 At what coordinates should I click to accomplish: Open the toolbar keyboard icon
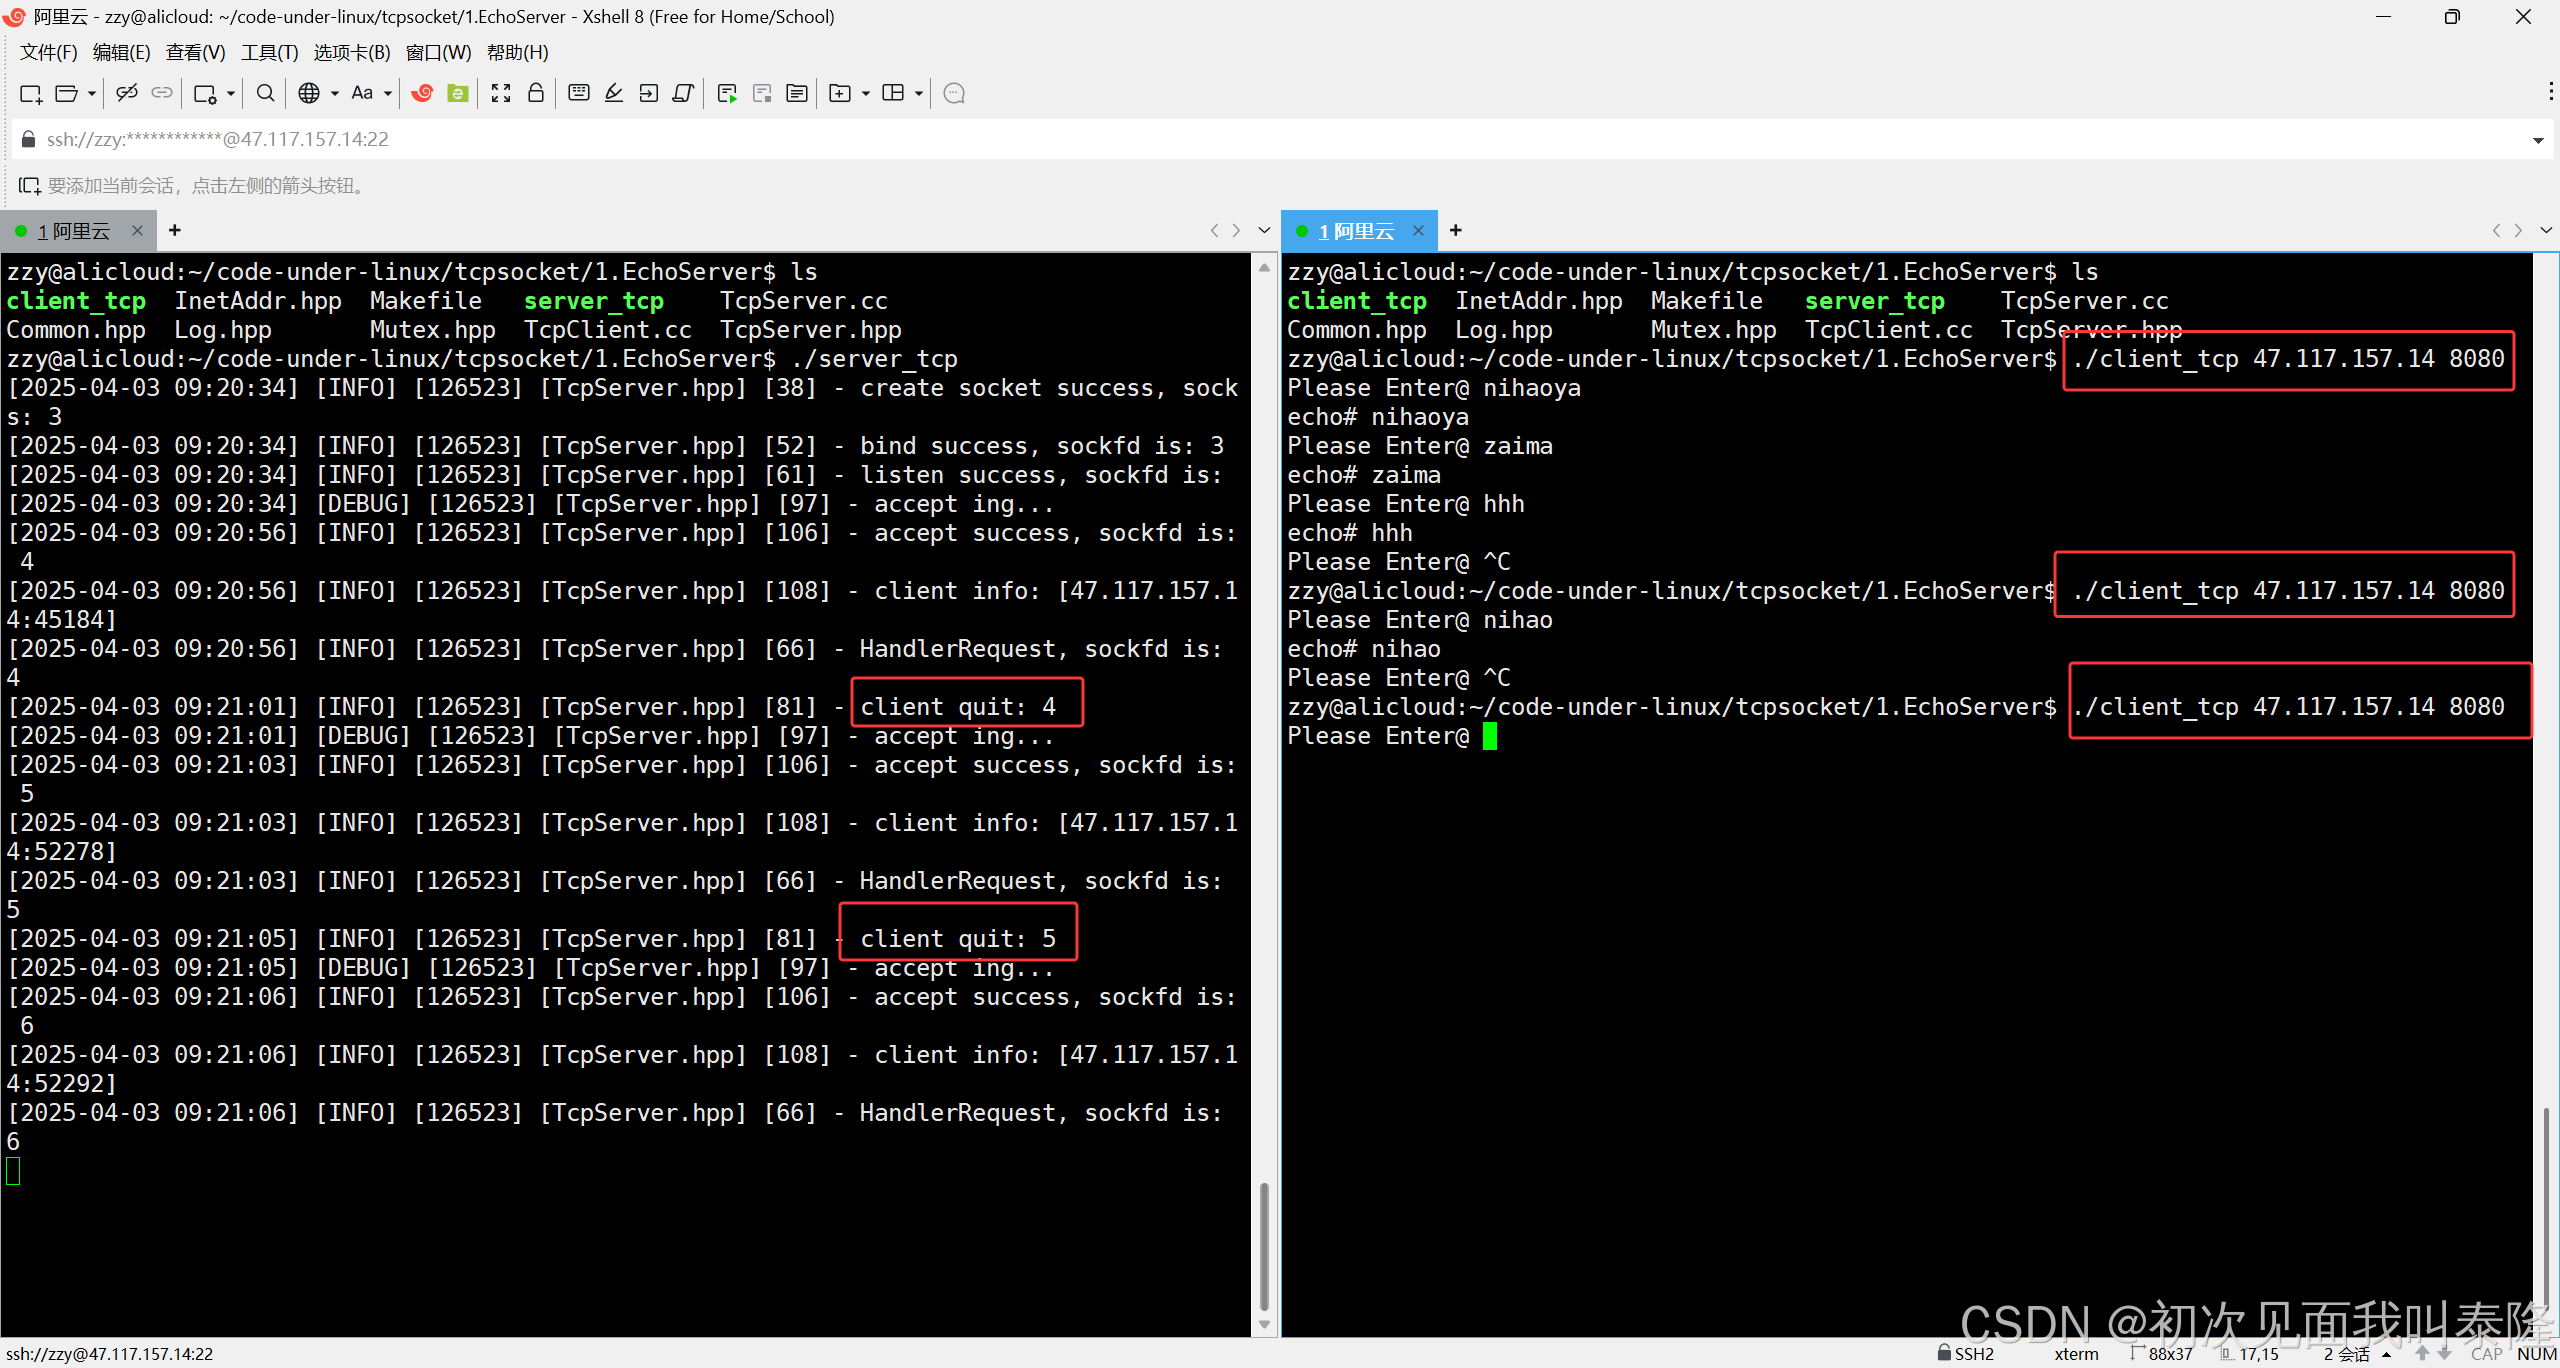click(578, 93)
